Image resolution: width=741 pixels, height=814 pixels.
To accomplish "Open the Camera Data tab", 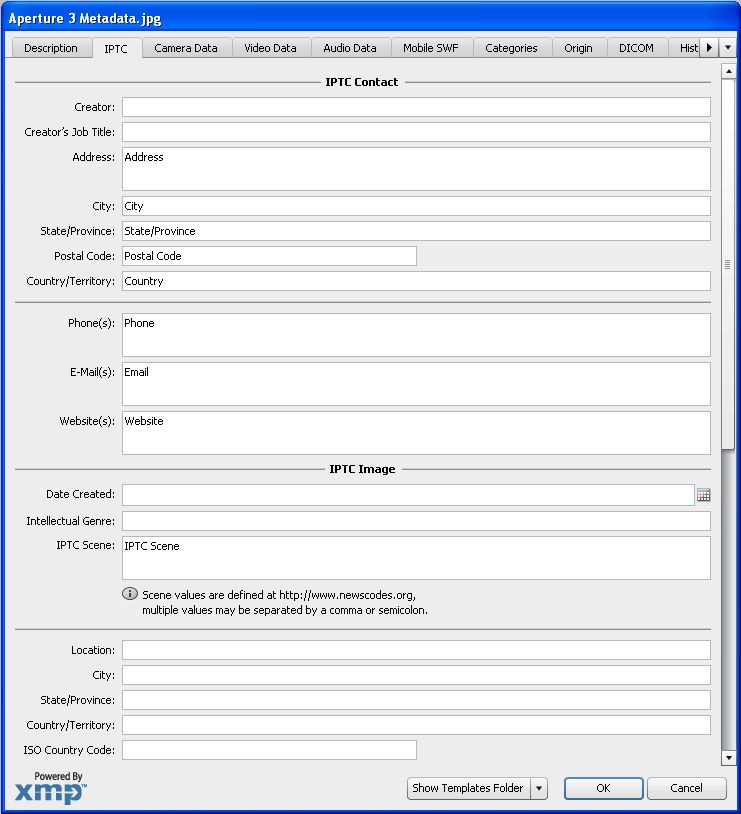I will [186, 48].
